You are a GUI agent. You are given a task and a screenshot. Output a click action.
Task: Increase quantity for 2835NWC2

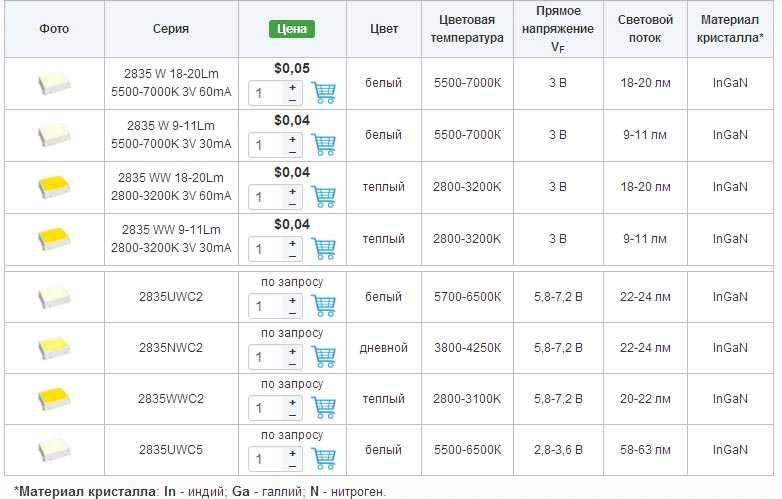(x=293, y=351)
